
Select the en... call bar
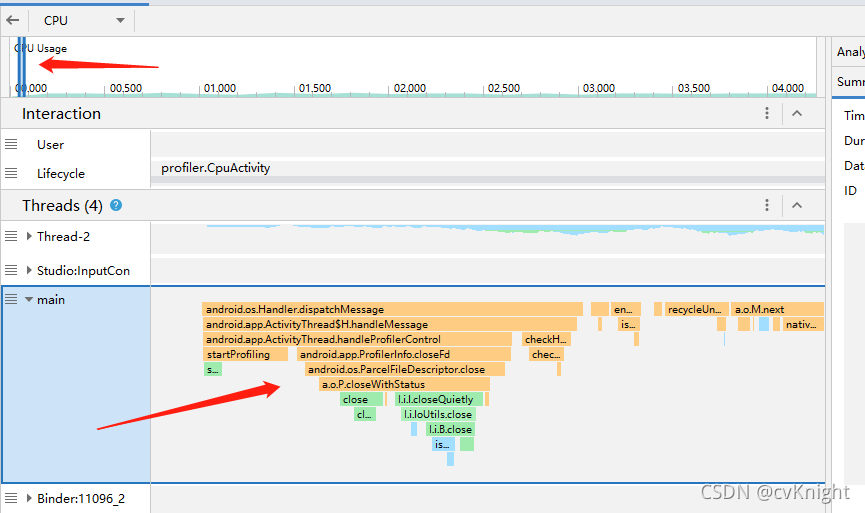[626, 309]
